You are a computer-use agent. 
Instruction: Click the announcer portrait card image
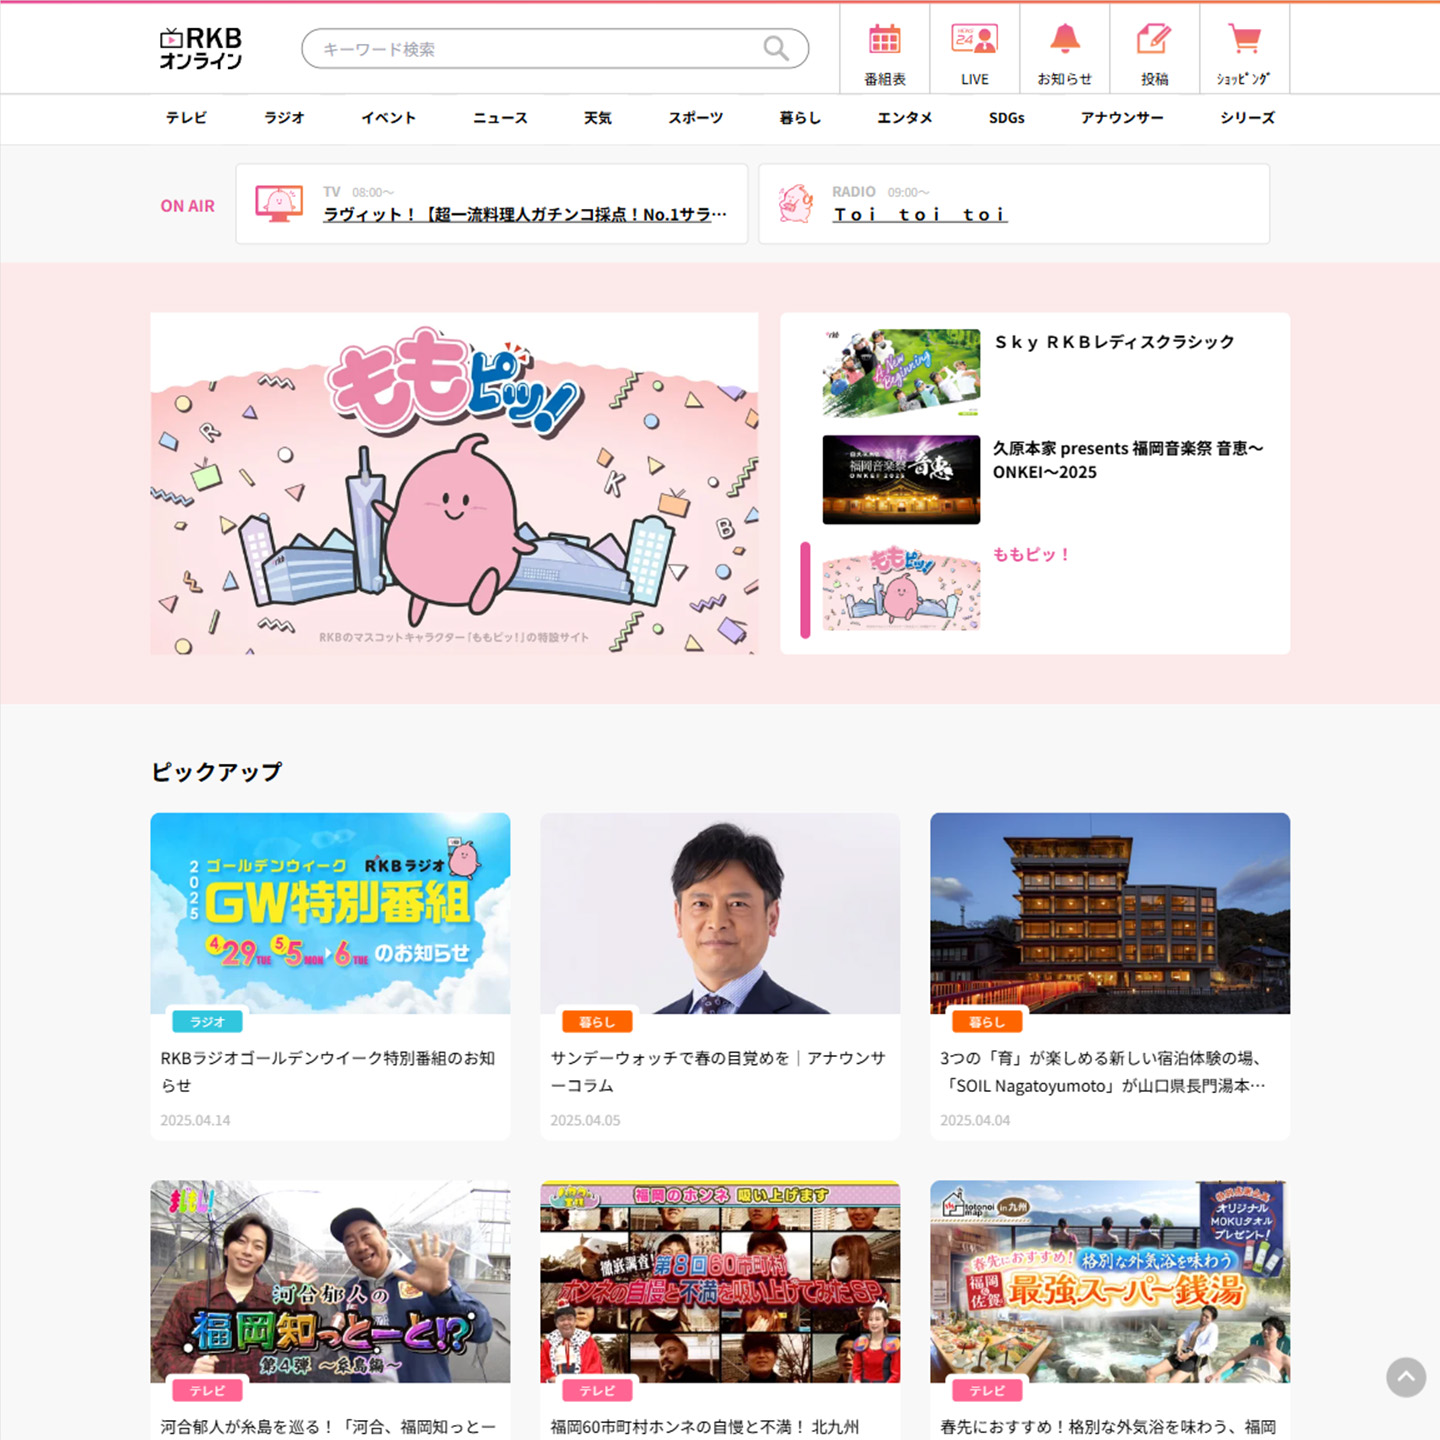(x=720, y=913)
